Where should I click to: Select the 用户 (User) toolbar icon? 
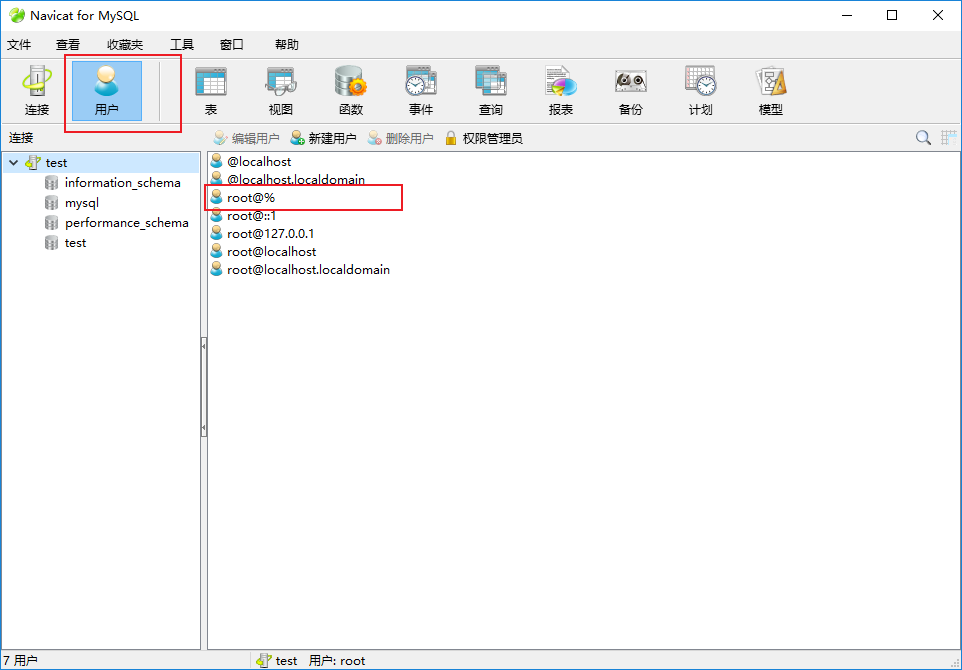click(x=107, y=91)
